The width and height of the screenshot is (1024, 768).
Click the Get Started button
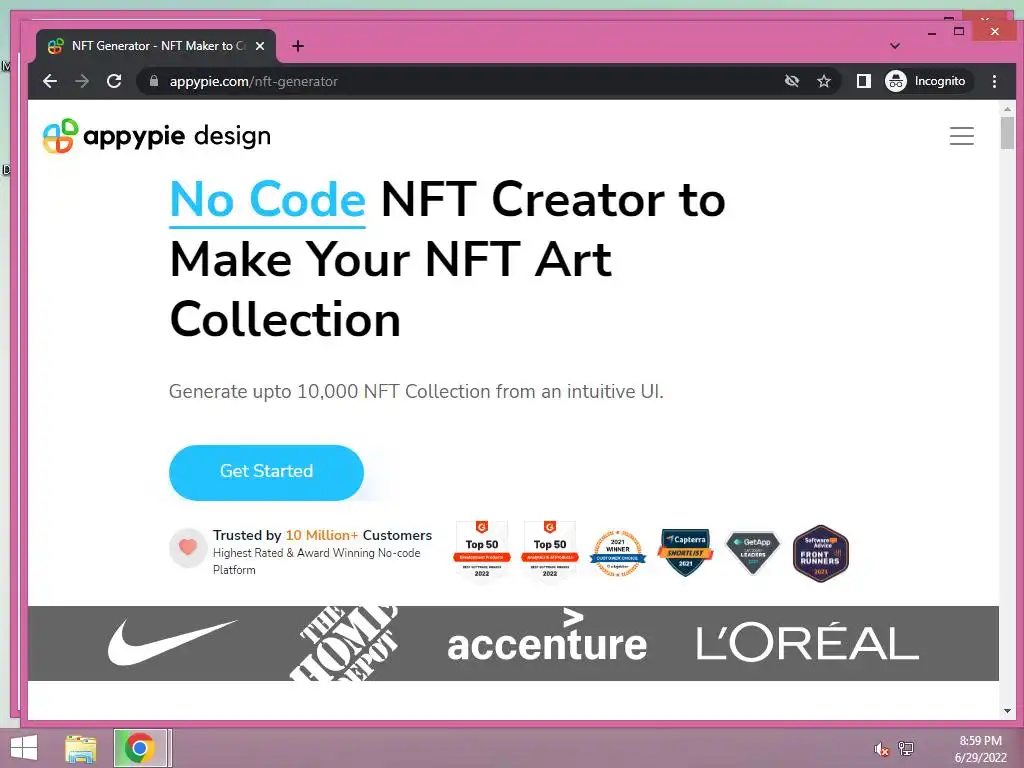[266, 472]
